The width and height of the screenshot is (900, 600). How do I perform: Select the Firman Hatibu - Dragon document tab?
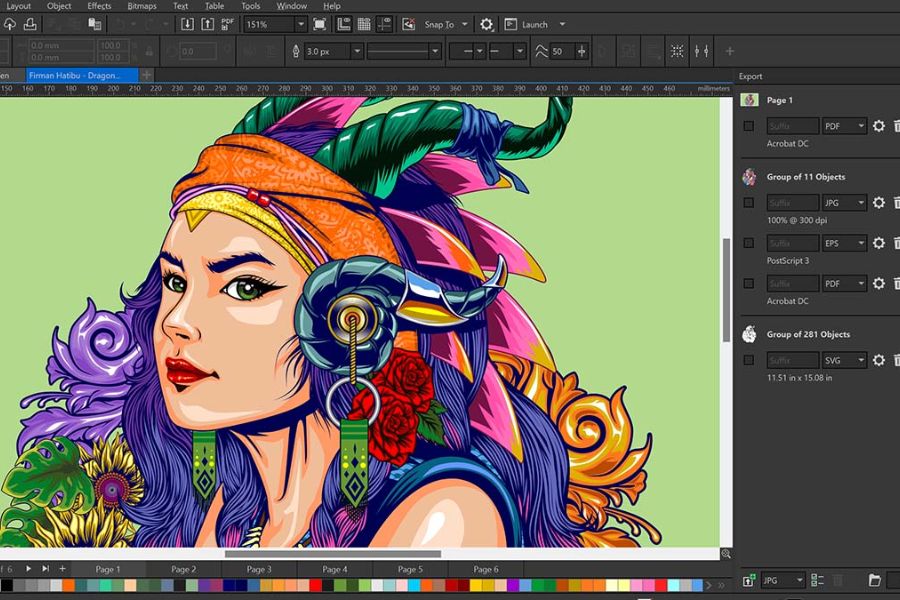point(82,75)
